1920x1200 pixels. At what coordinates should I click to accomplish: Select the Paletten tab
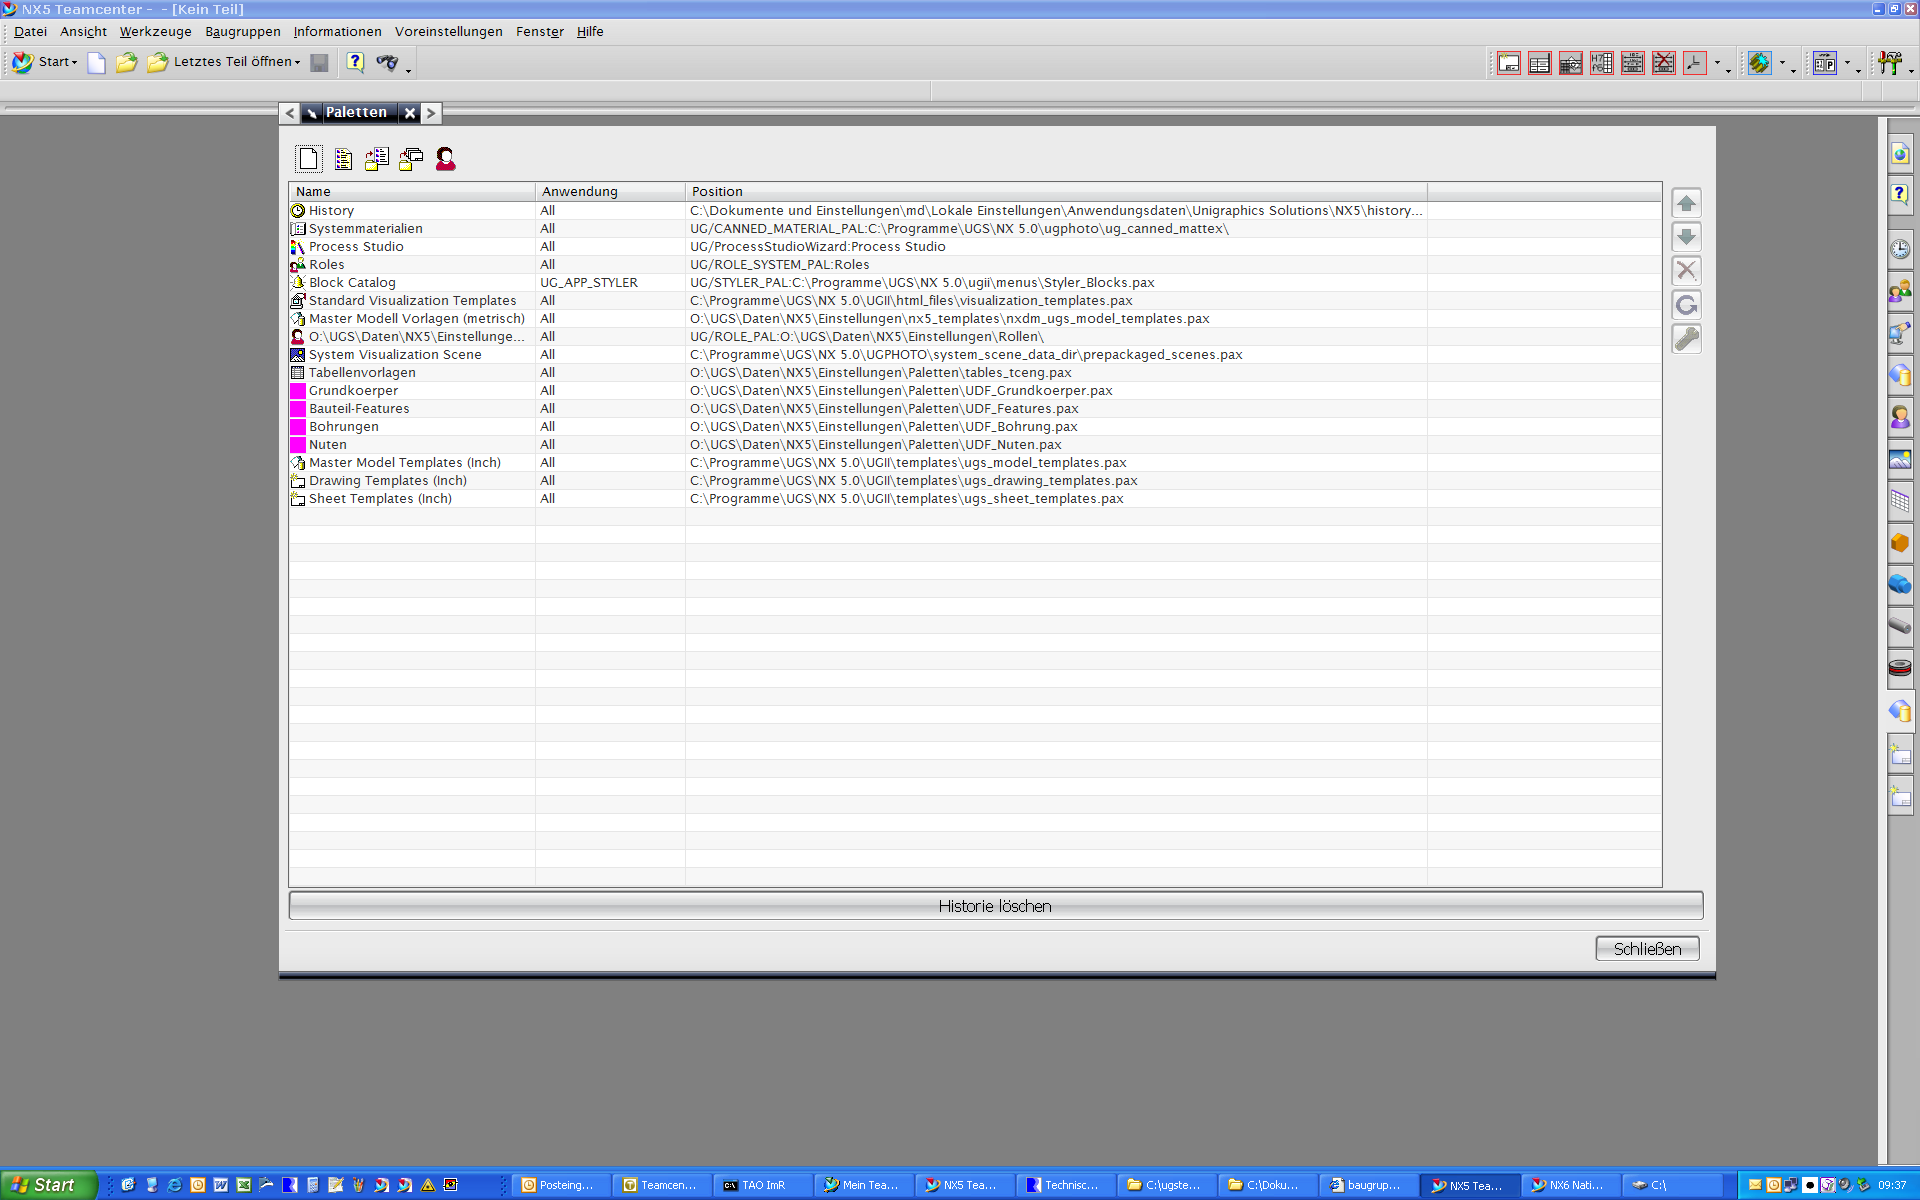tap(355, 112)
